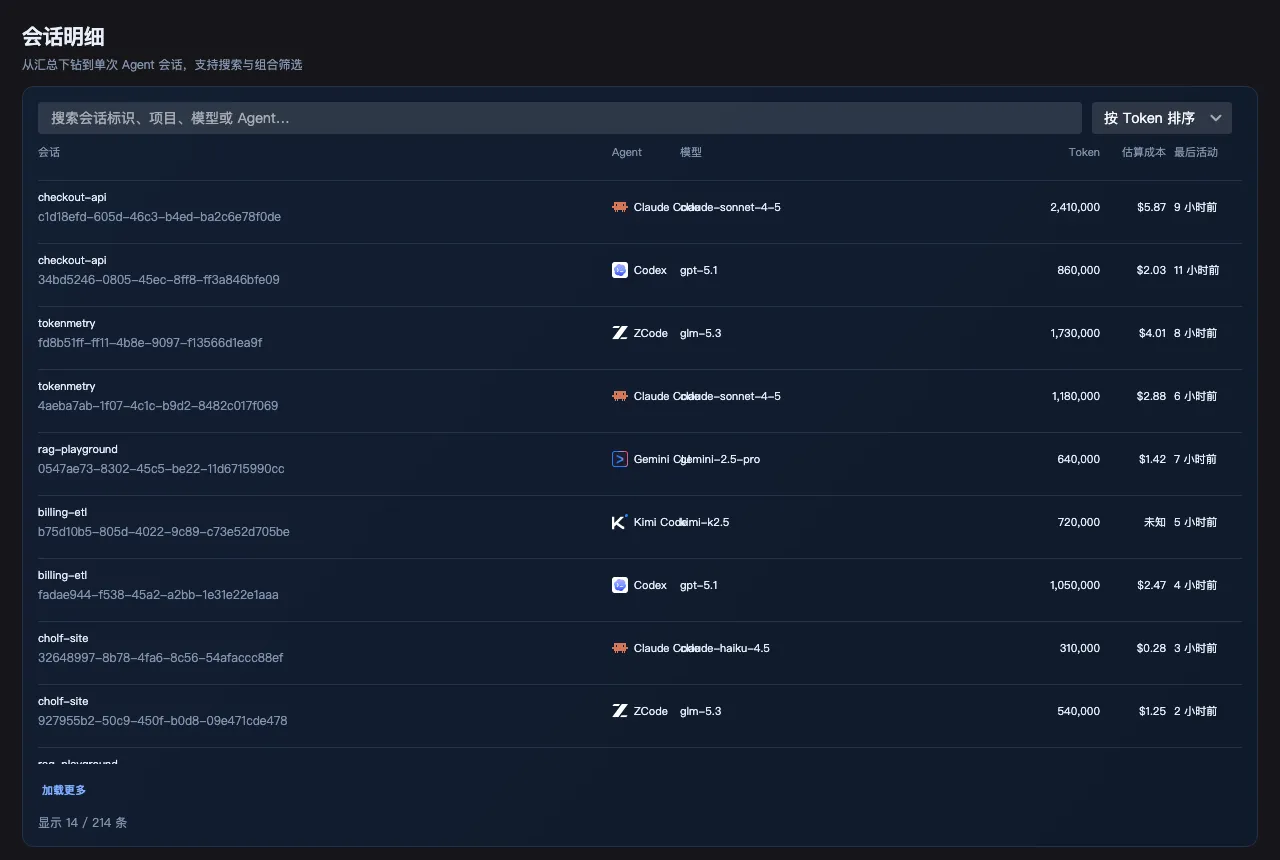The height and width of the screenshot is (860, 1280).
Task: Click the $2.47 cost value
Action: tap(1151, 585)
